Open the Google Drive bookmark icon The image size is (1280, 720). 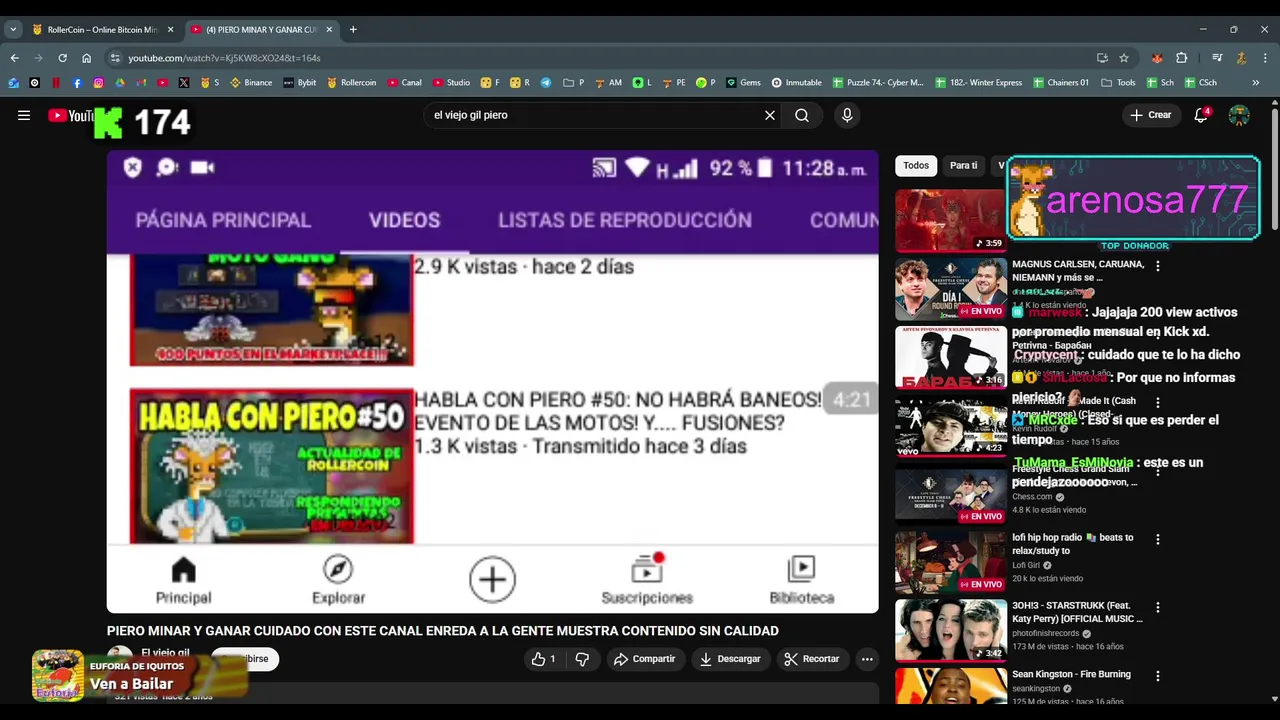coord(120,82)
